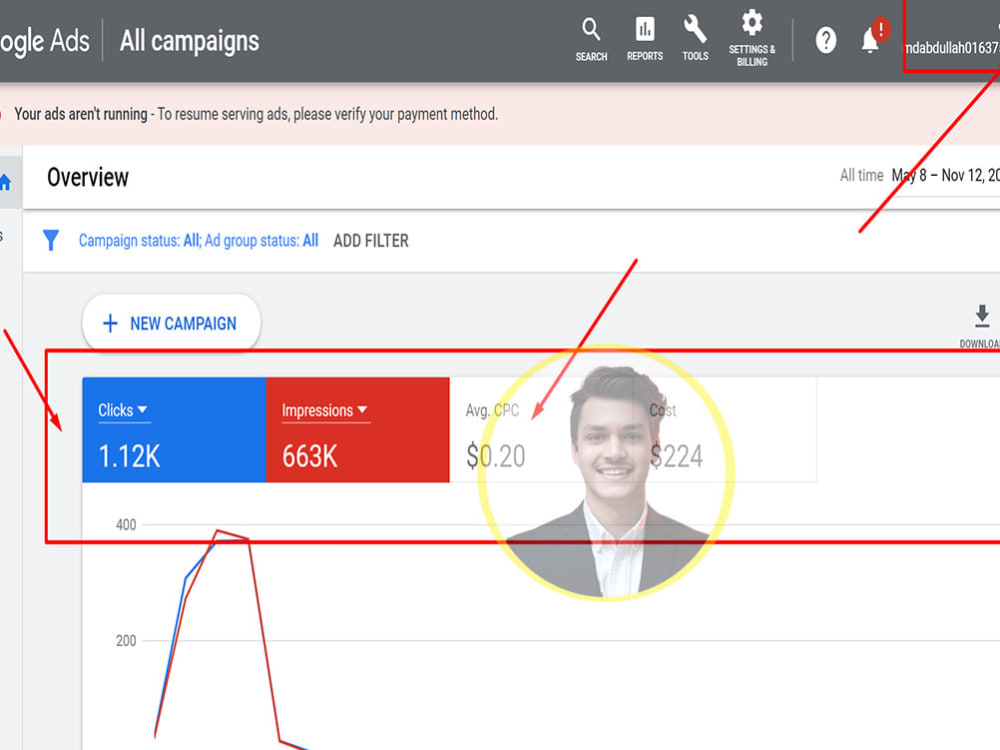Open the Impressions metric dropdown

tap(324, 410)
